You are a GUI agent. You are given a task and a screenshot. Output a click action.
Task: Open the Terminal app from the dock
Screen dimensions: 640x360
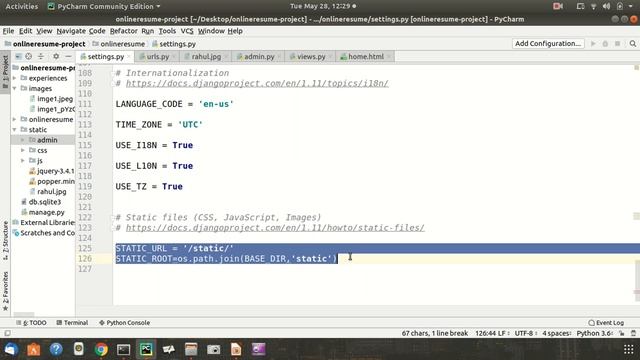click(x=124, y=349)
